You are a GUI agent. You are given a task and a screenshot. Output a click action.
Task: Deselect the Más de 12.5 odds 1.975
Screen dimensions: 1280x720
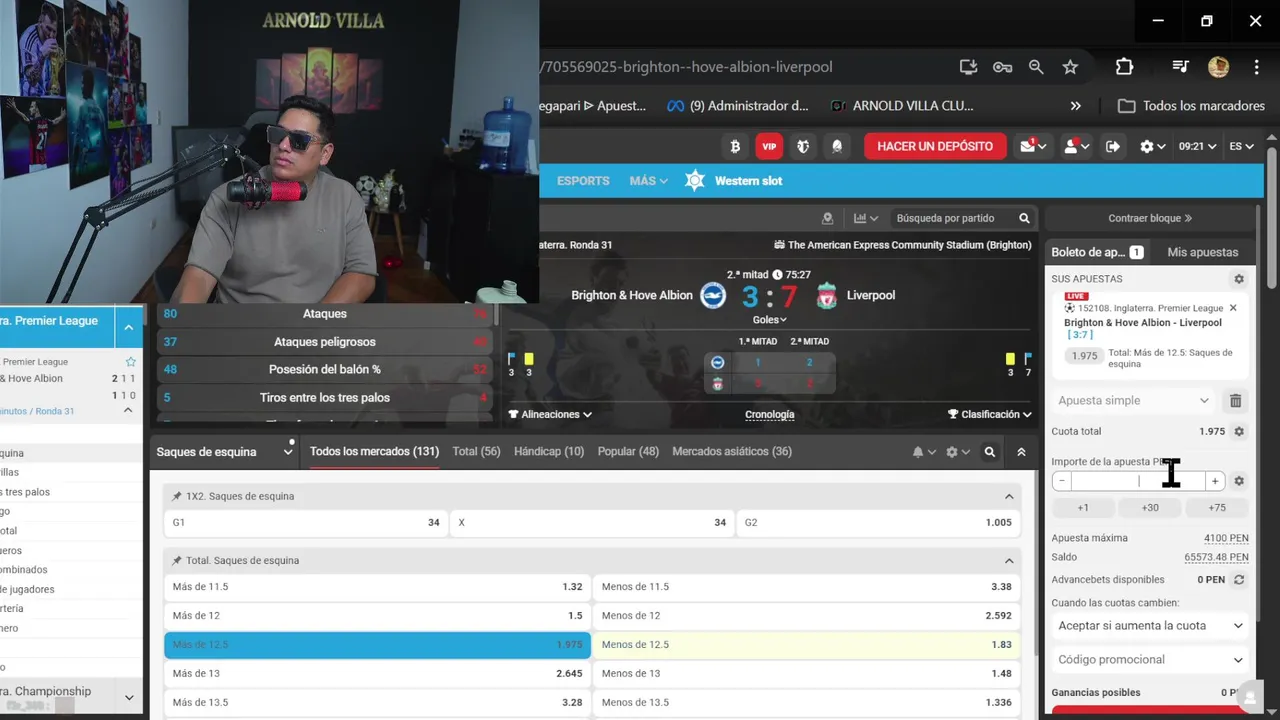(x=377, y=644)
